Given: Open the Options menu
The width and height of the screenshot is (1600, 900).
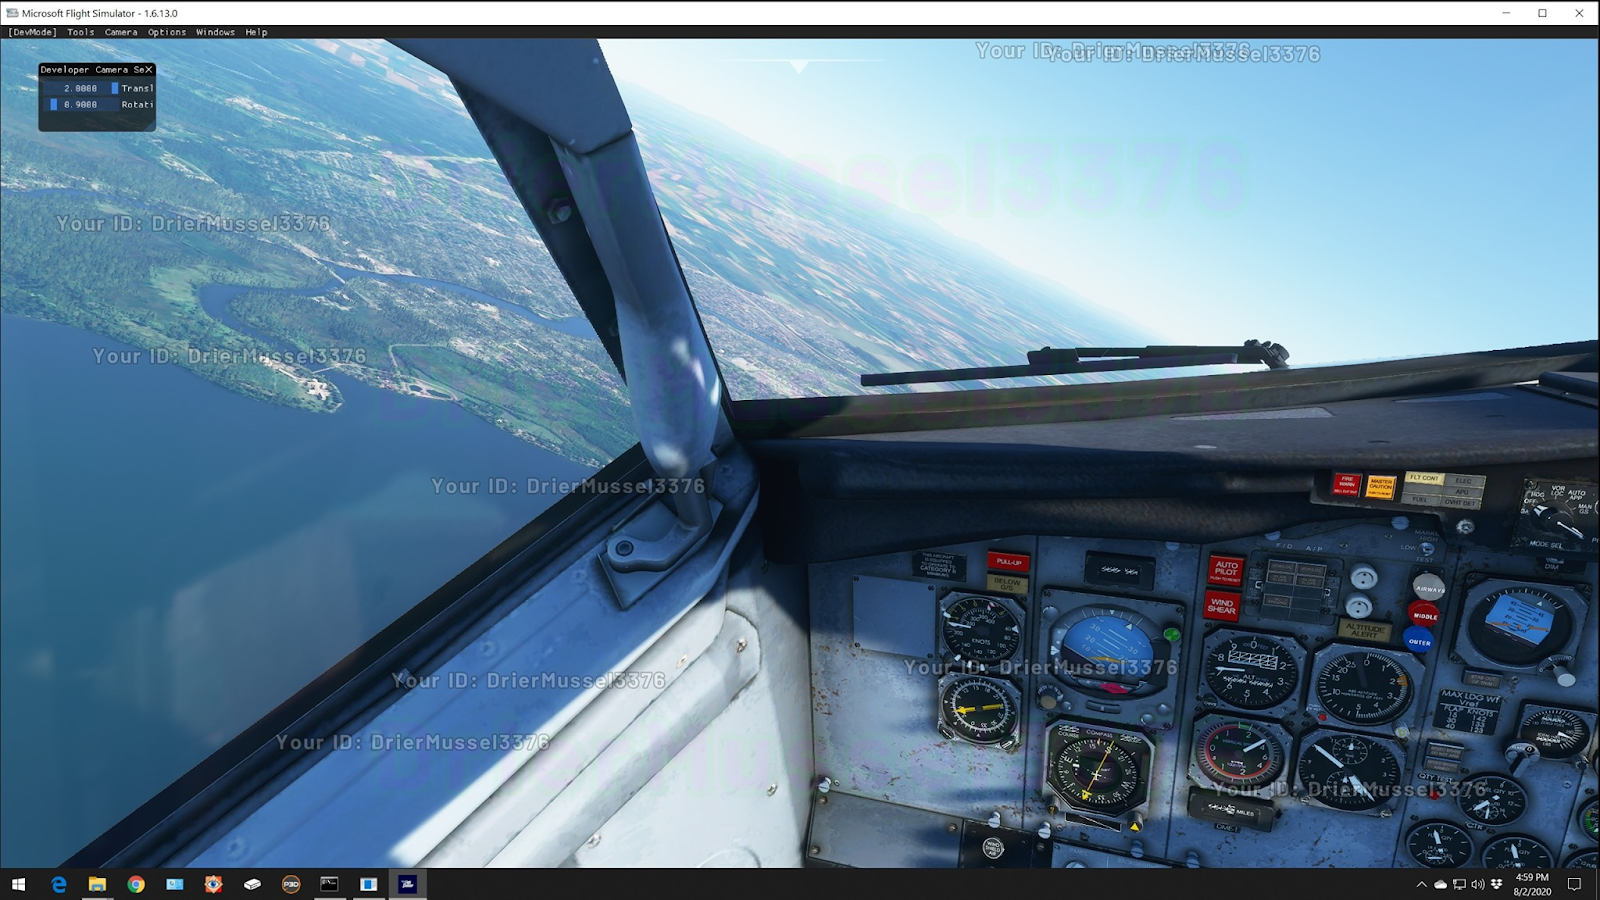Looking at the screenshot, I should [167, 32].
